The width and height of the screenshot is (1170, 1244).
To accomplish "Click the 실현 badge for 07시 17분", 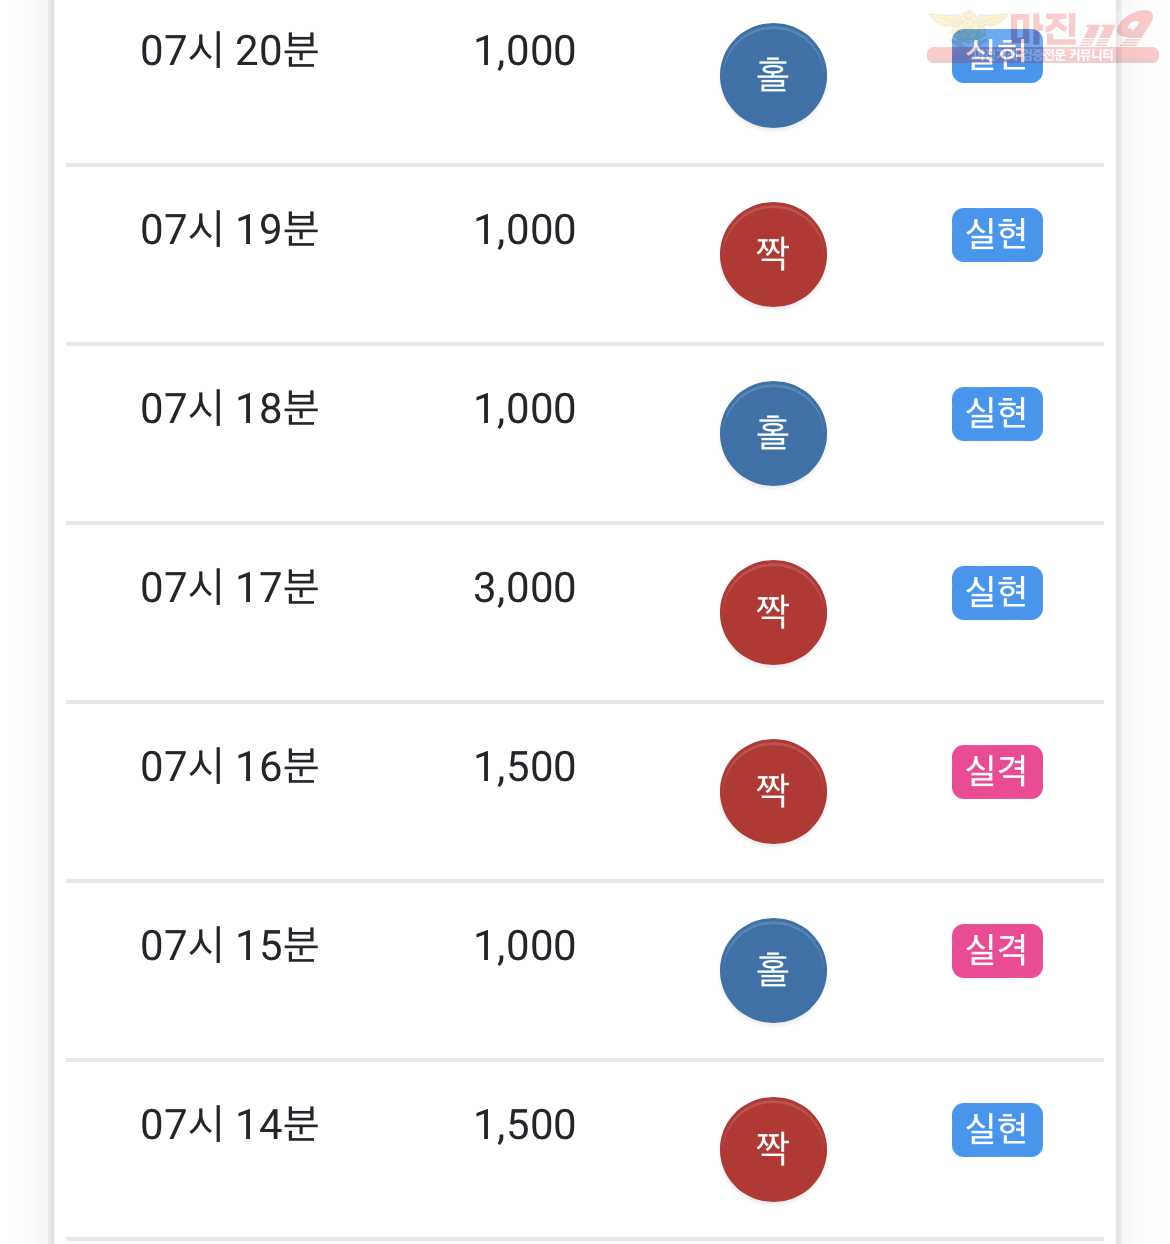I will tap(997, 593).
